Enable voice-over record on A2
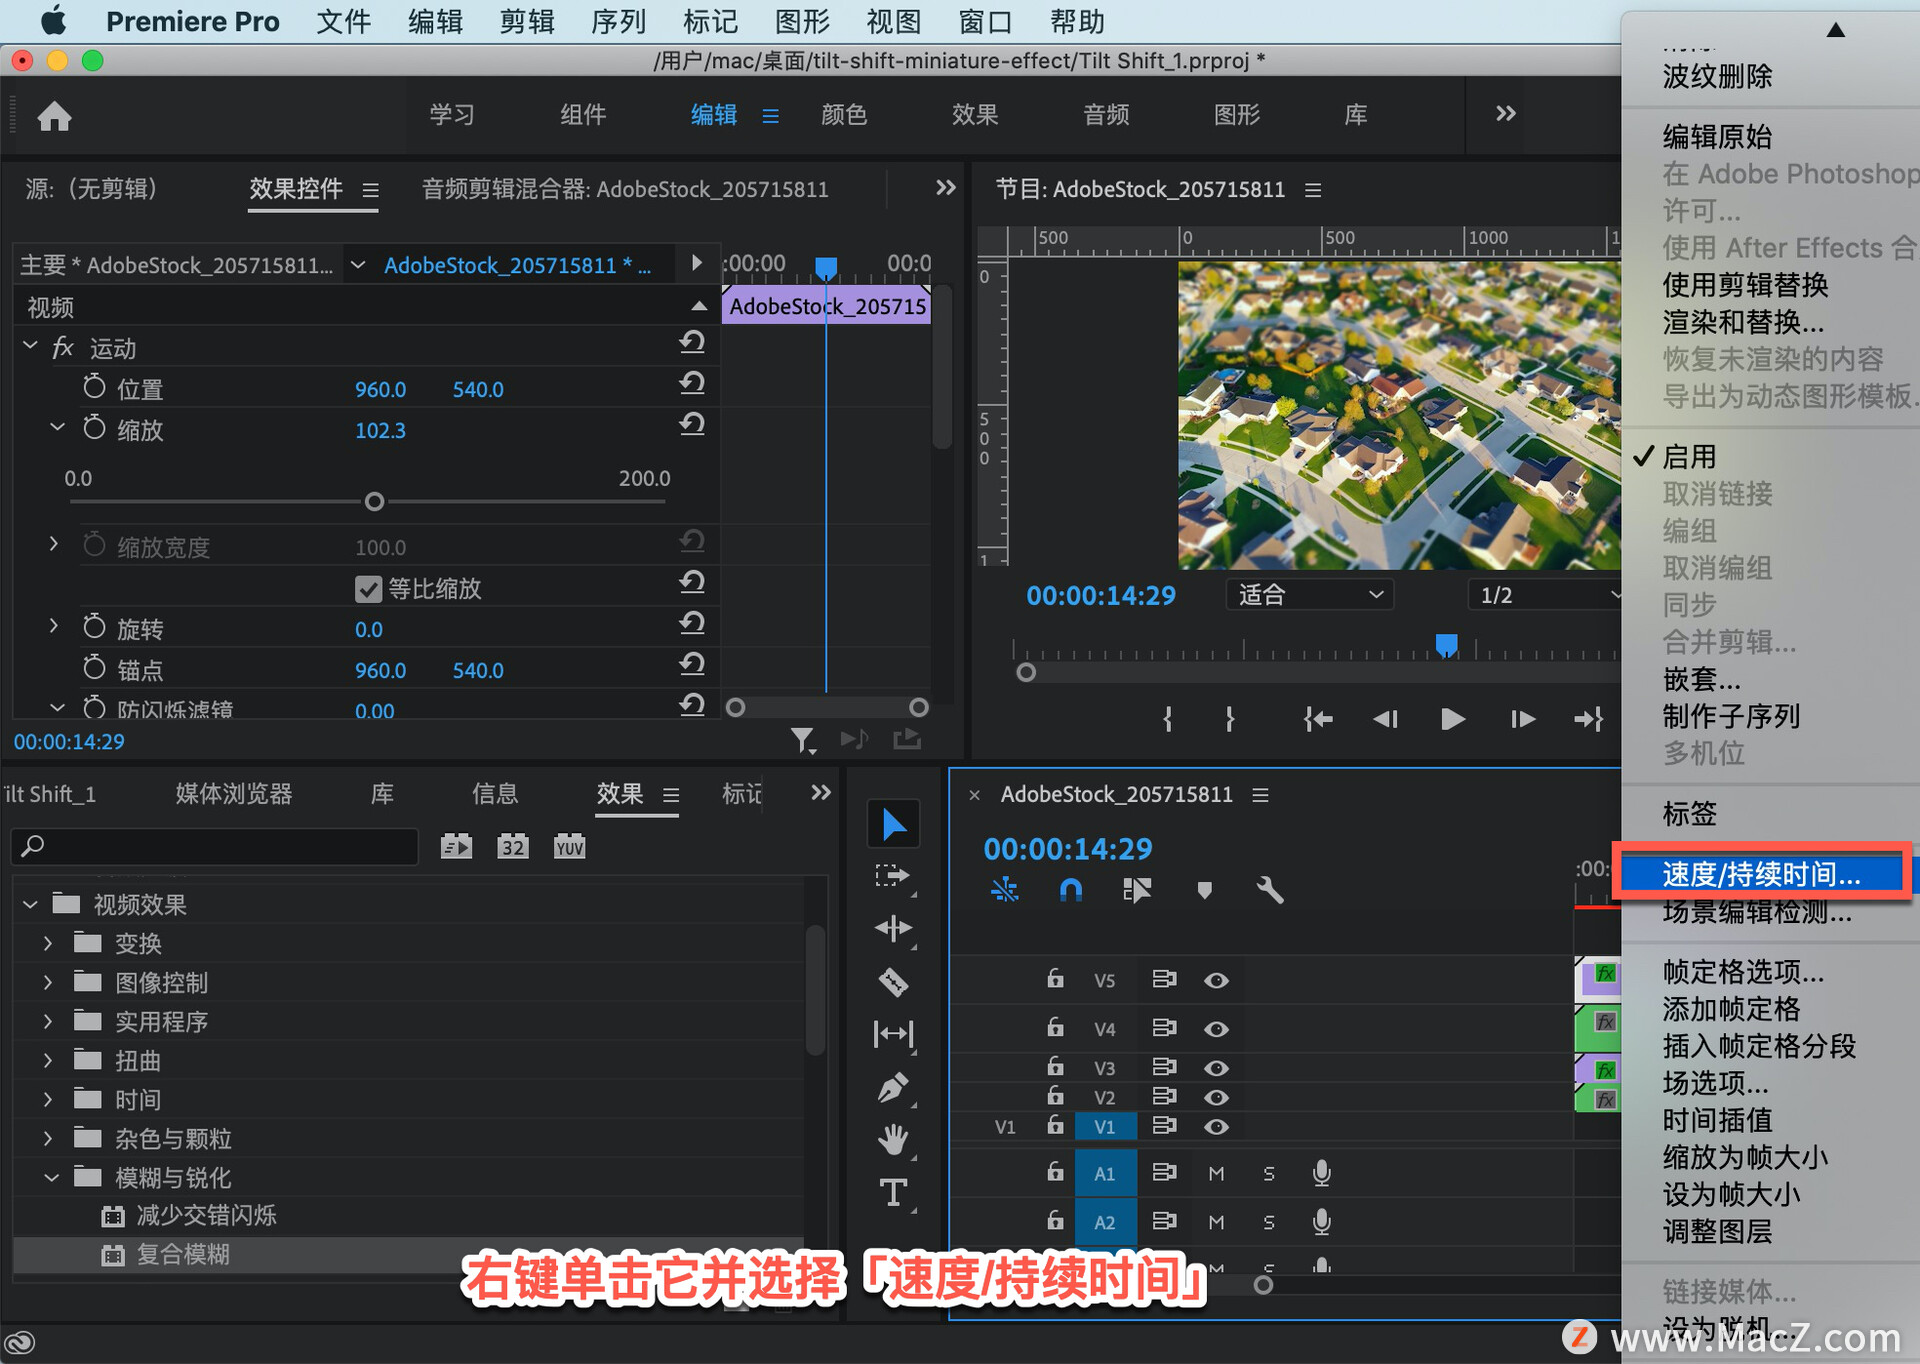This screenshot has height=1364, width=1920. click(1322, 1222)
